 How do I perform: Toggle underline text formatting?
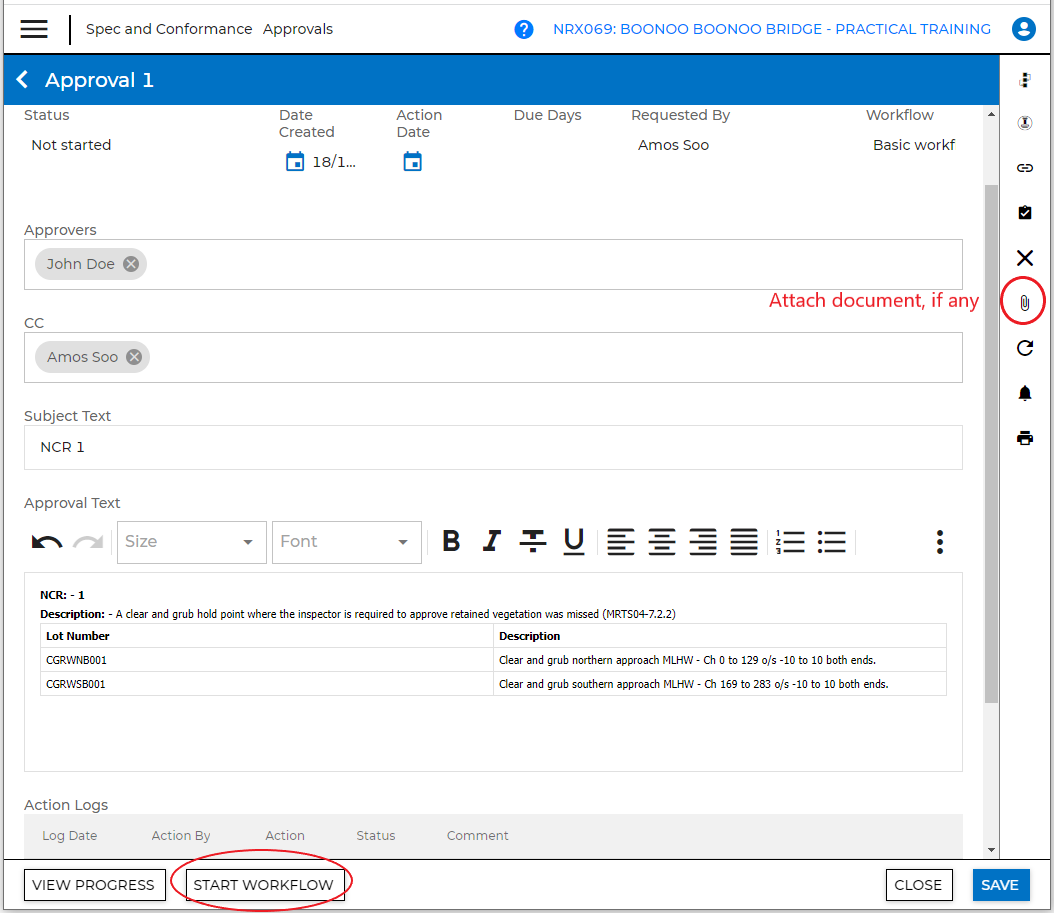click(573, 542)
